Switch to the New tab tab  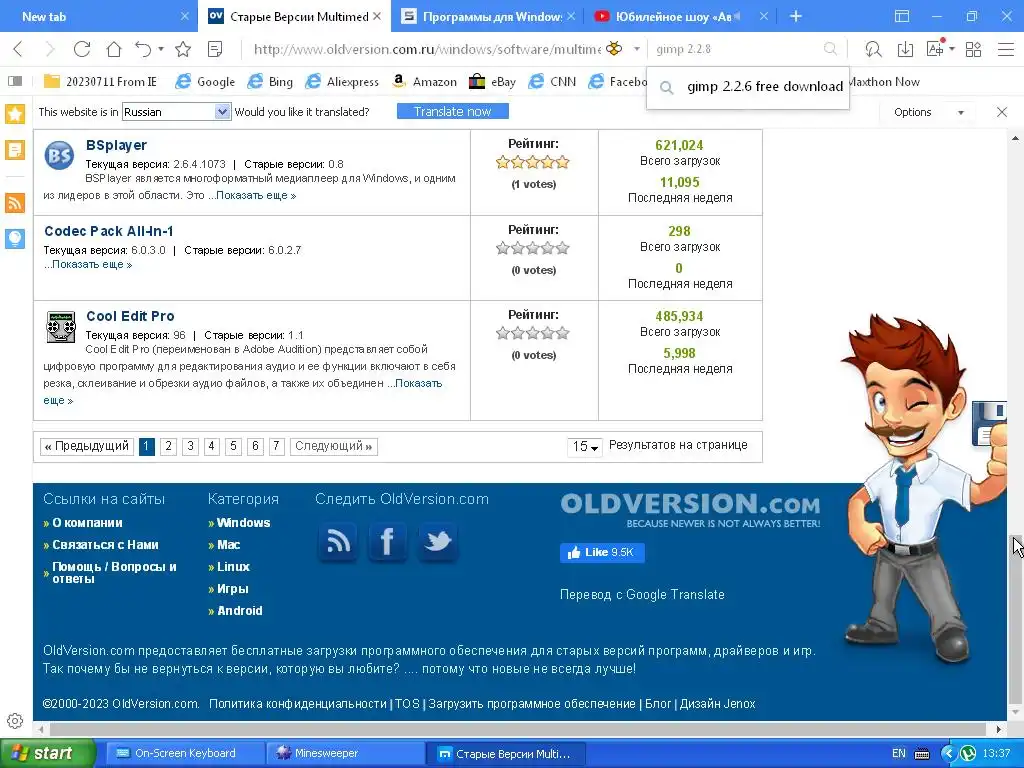point(98,16)
